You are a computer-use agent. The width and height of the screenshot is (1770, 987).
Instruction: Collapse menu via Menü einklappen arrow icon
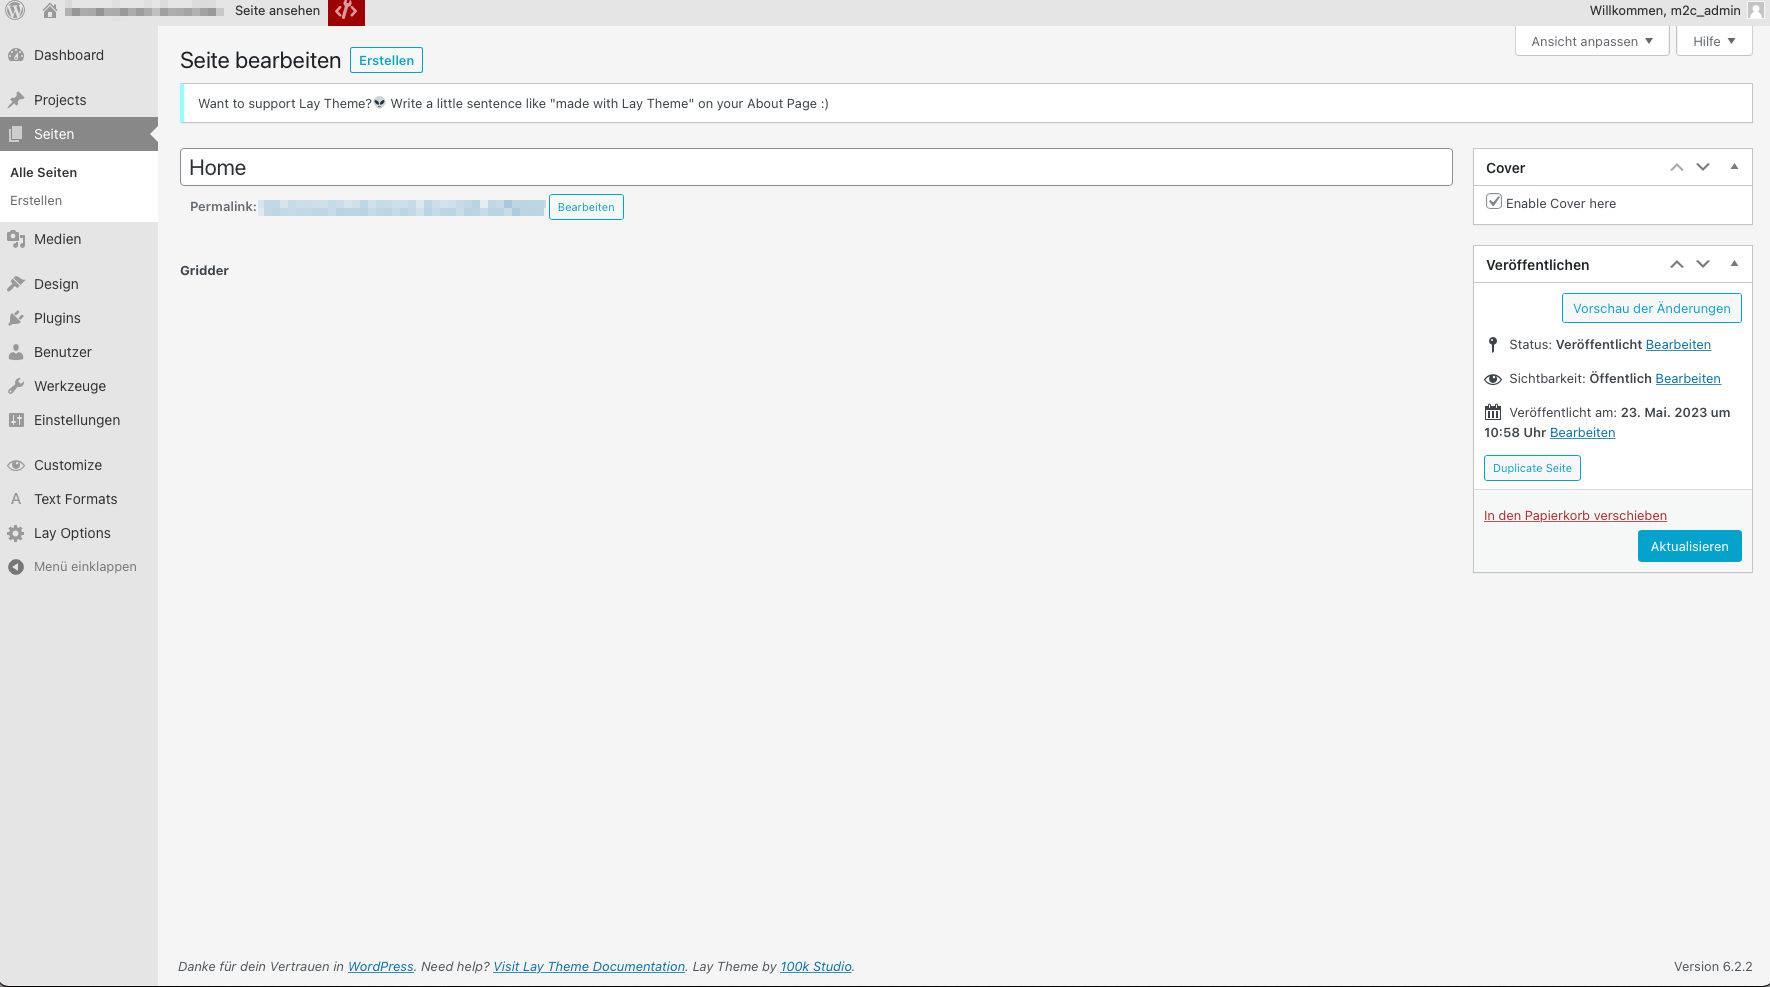click(x=16, y=567)
